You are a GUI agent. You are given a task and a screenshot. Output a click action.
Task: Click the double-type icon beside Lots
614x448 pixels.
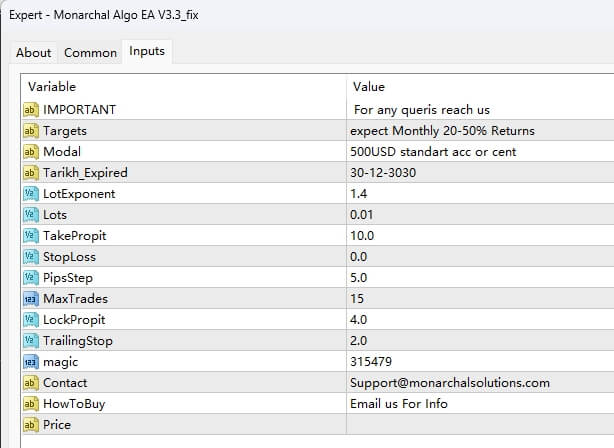click(31, 215)
